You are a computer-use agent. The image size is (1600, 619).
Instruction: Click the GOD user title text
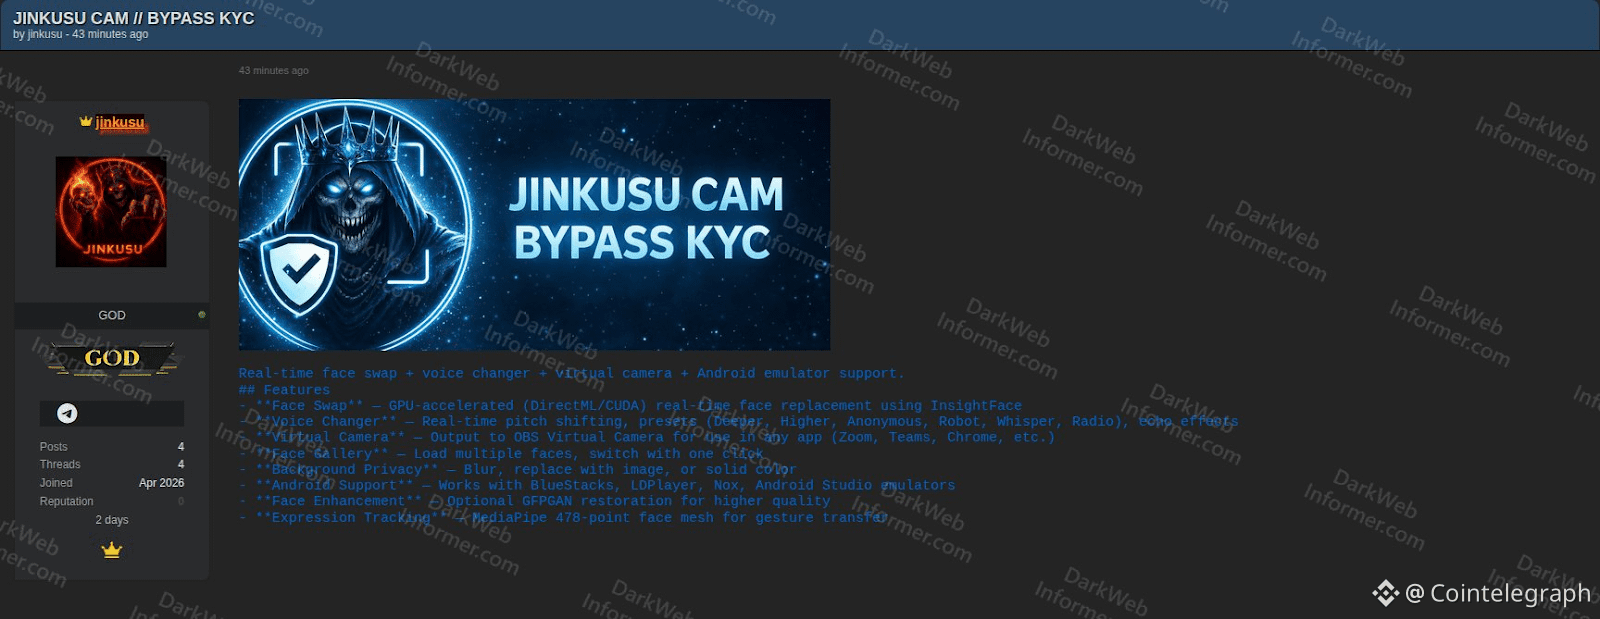(112, 315)
